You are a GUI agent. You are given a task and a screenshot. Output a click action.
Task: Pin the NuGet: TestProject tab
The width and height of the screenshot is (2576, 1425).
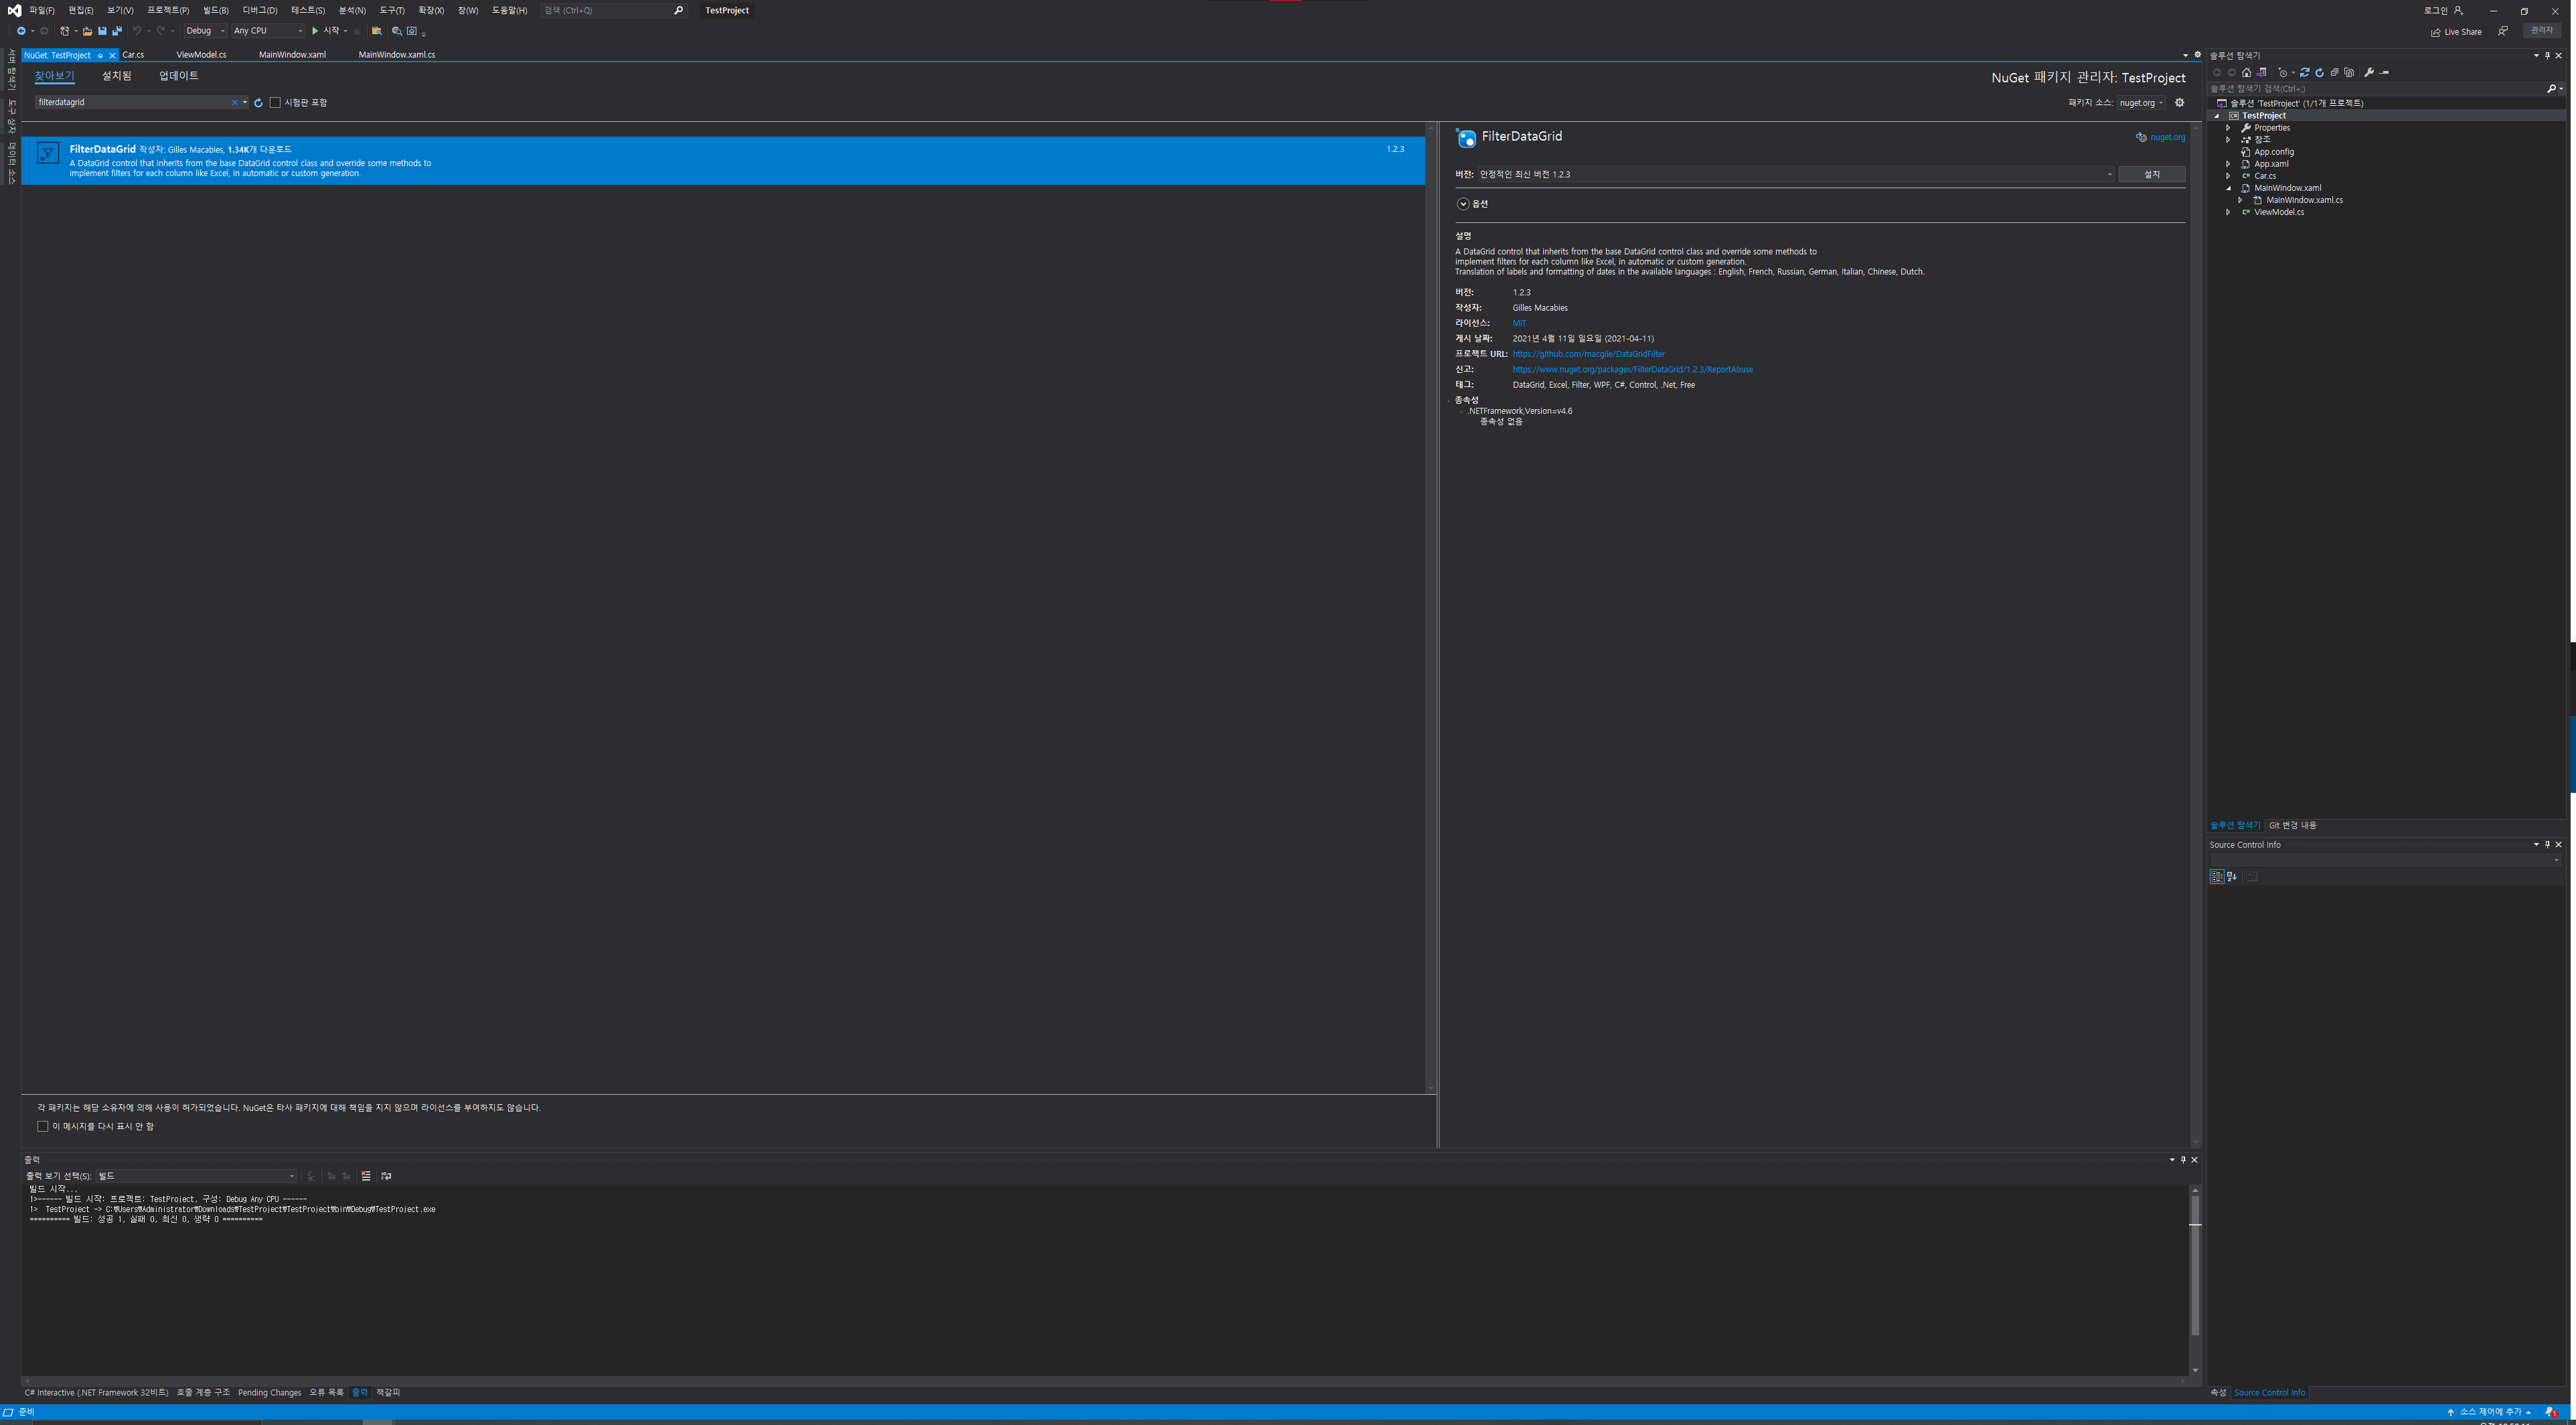[x=100, y=55]
